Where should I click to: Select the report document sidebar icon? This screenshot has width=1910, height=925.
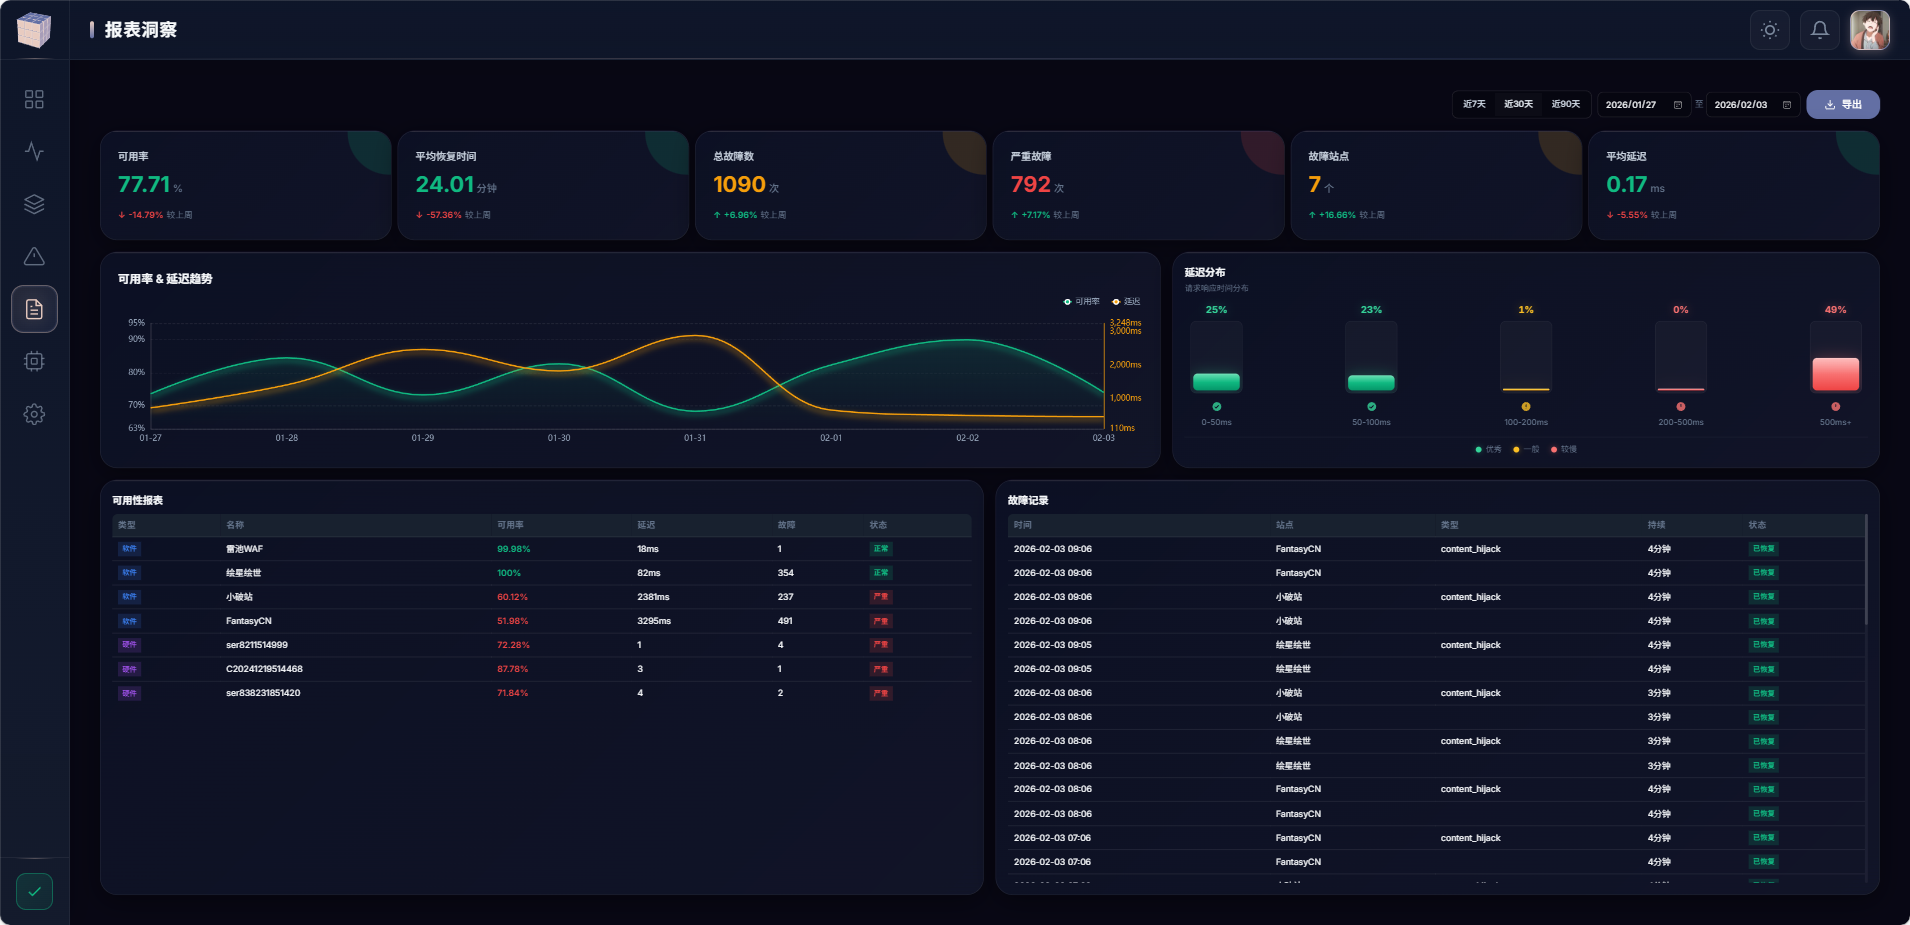(34, 309)
